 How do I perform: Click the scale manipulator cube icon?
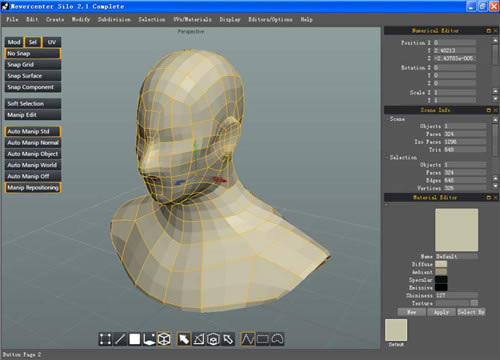pyautogui.click(x=213, y=339)
